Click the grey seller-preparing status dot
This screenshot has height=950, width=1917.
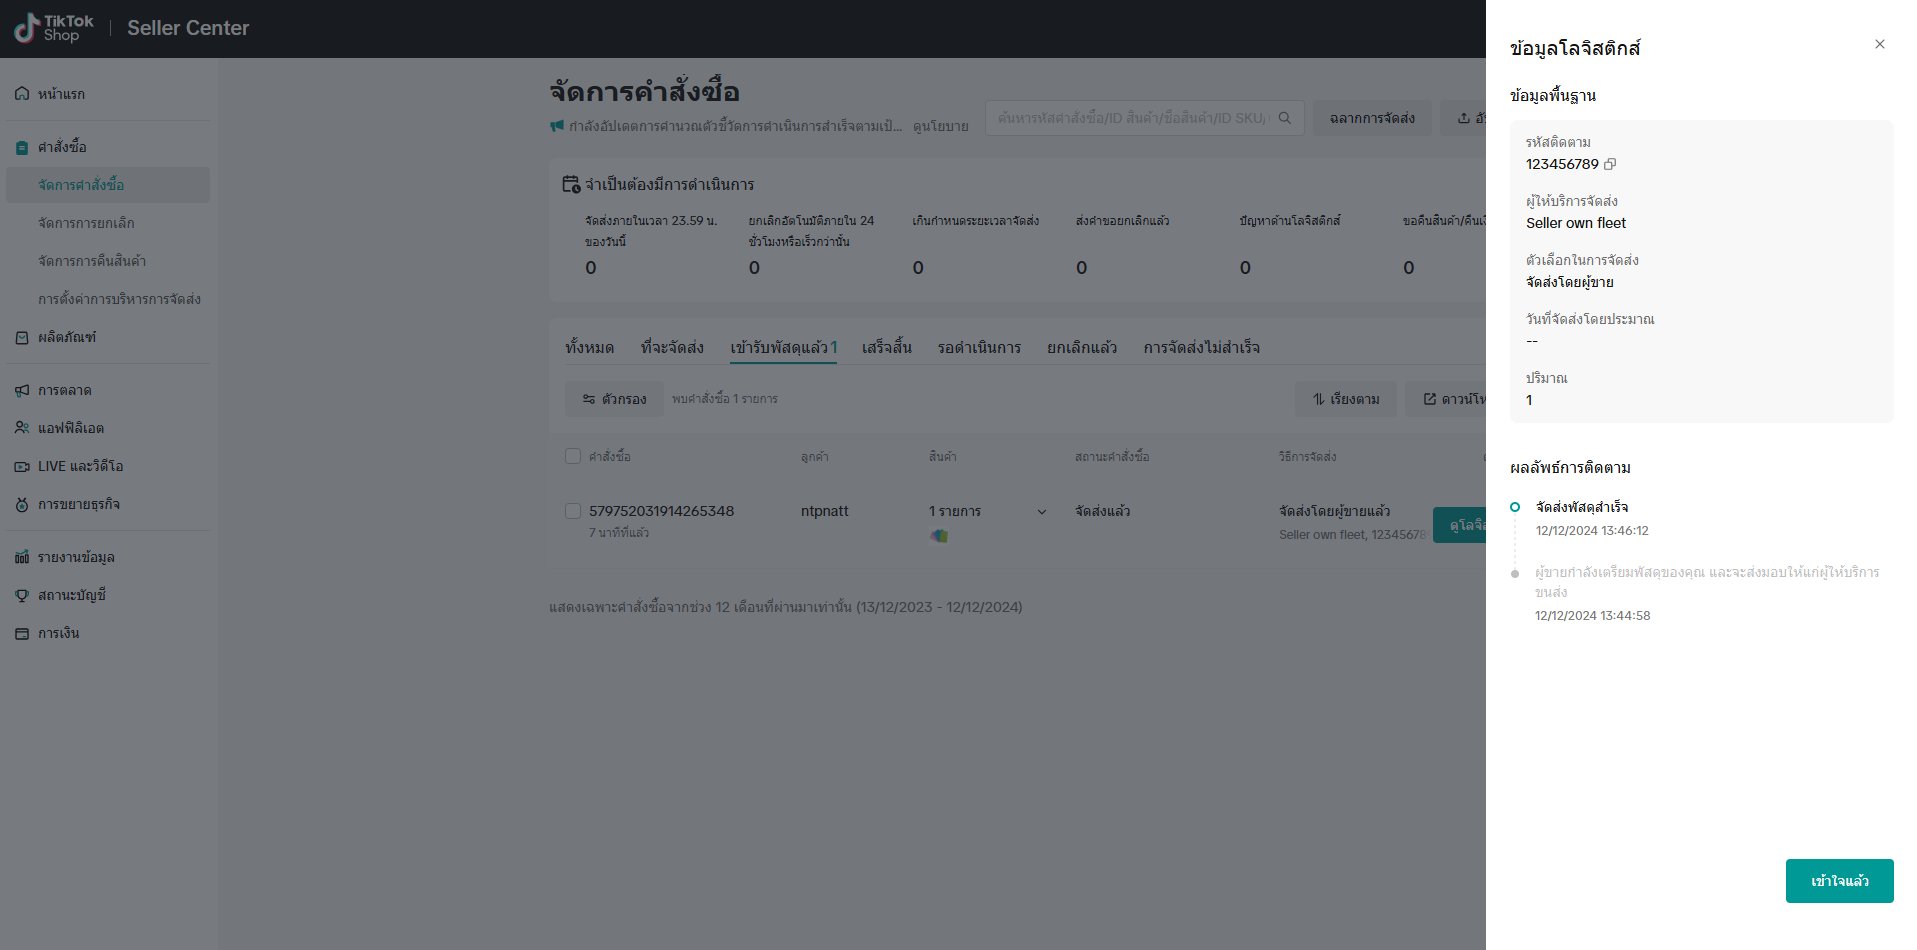click(1515, 573)
